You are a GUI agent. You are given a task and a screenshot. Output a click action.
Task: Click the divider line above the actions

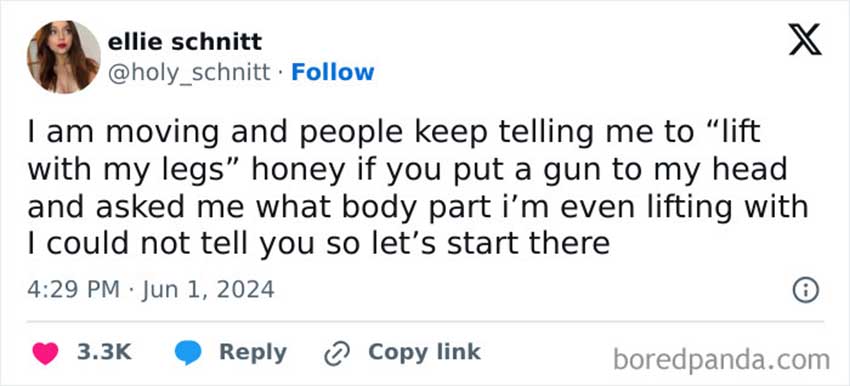click(x=426, y=321)
